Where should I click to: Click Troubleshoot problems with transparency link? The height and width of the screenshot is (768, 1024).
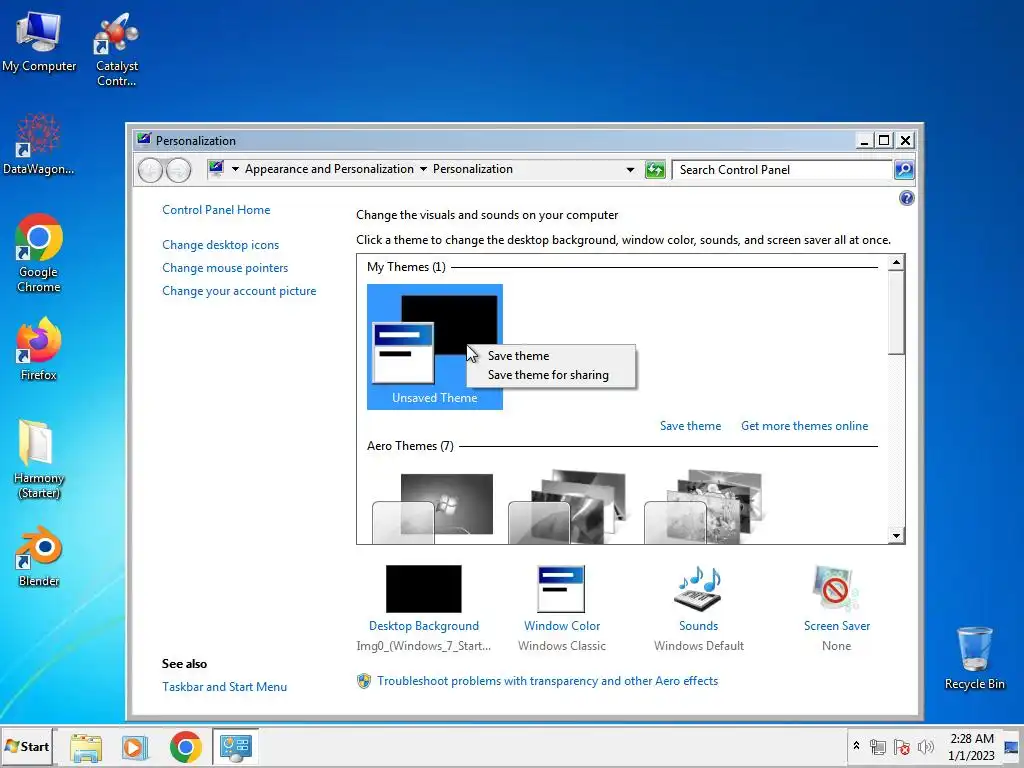click(547, 680)
